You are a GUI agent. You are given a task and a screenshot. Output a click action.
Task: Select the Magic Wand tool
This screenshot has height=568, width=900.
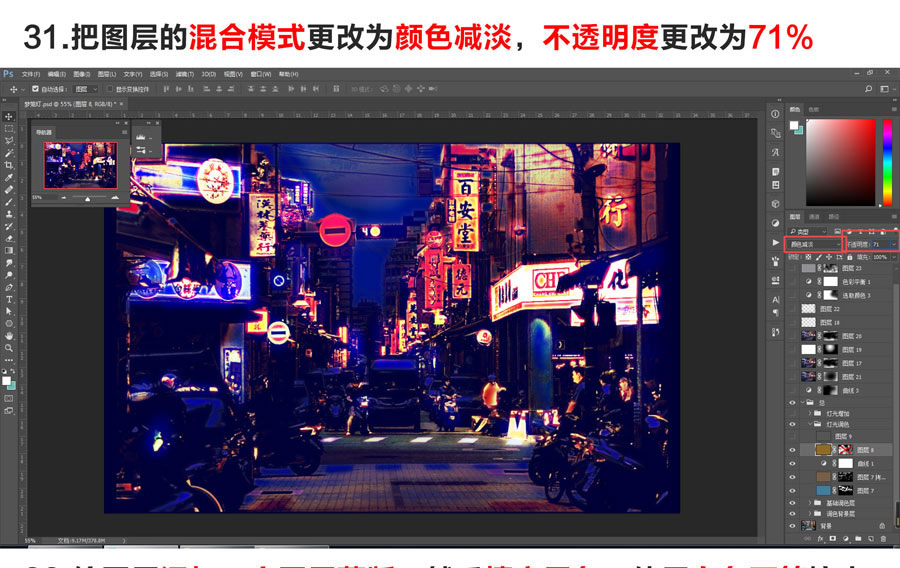[x=9, y=153]
